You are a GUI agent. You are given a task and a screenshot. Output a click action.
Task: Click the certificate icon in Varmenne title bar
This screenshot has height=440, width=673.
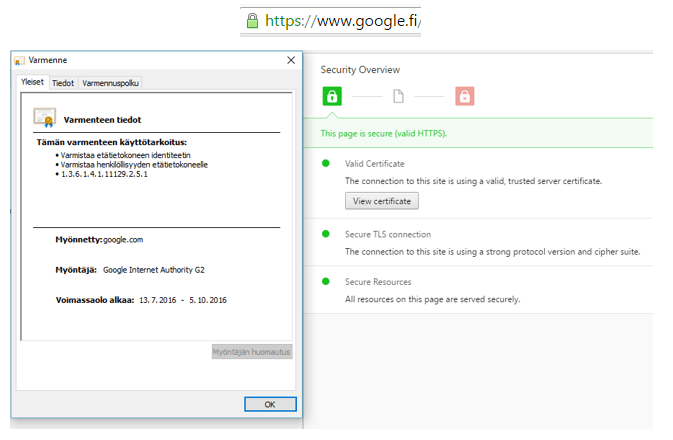(19, 61)
